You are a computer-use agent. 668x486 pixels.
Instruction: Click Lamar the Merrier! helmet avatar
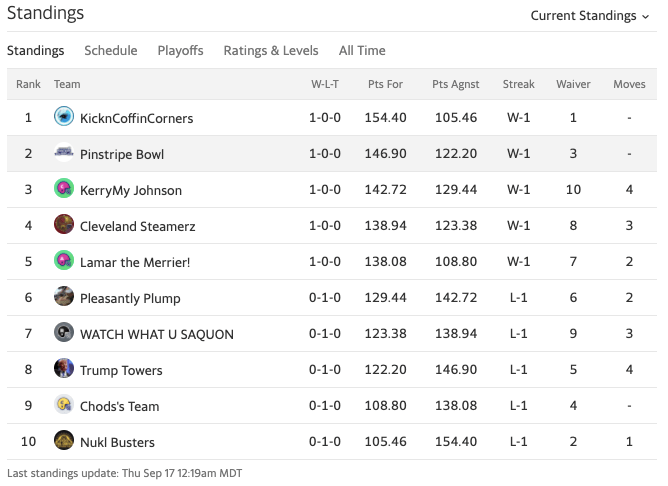(x=64, y=261)
